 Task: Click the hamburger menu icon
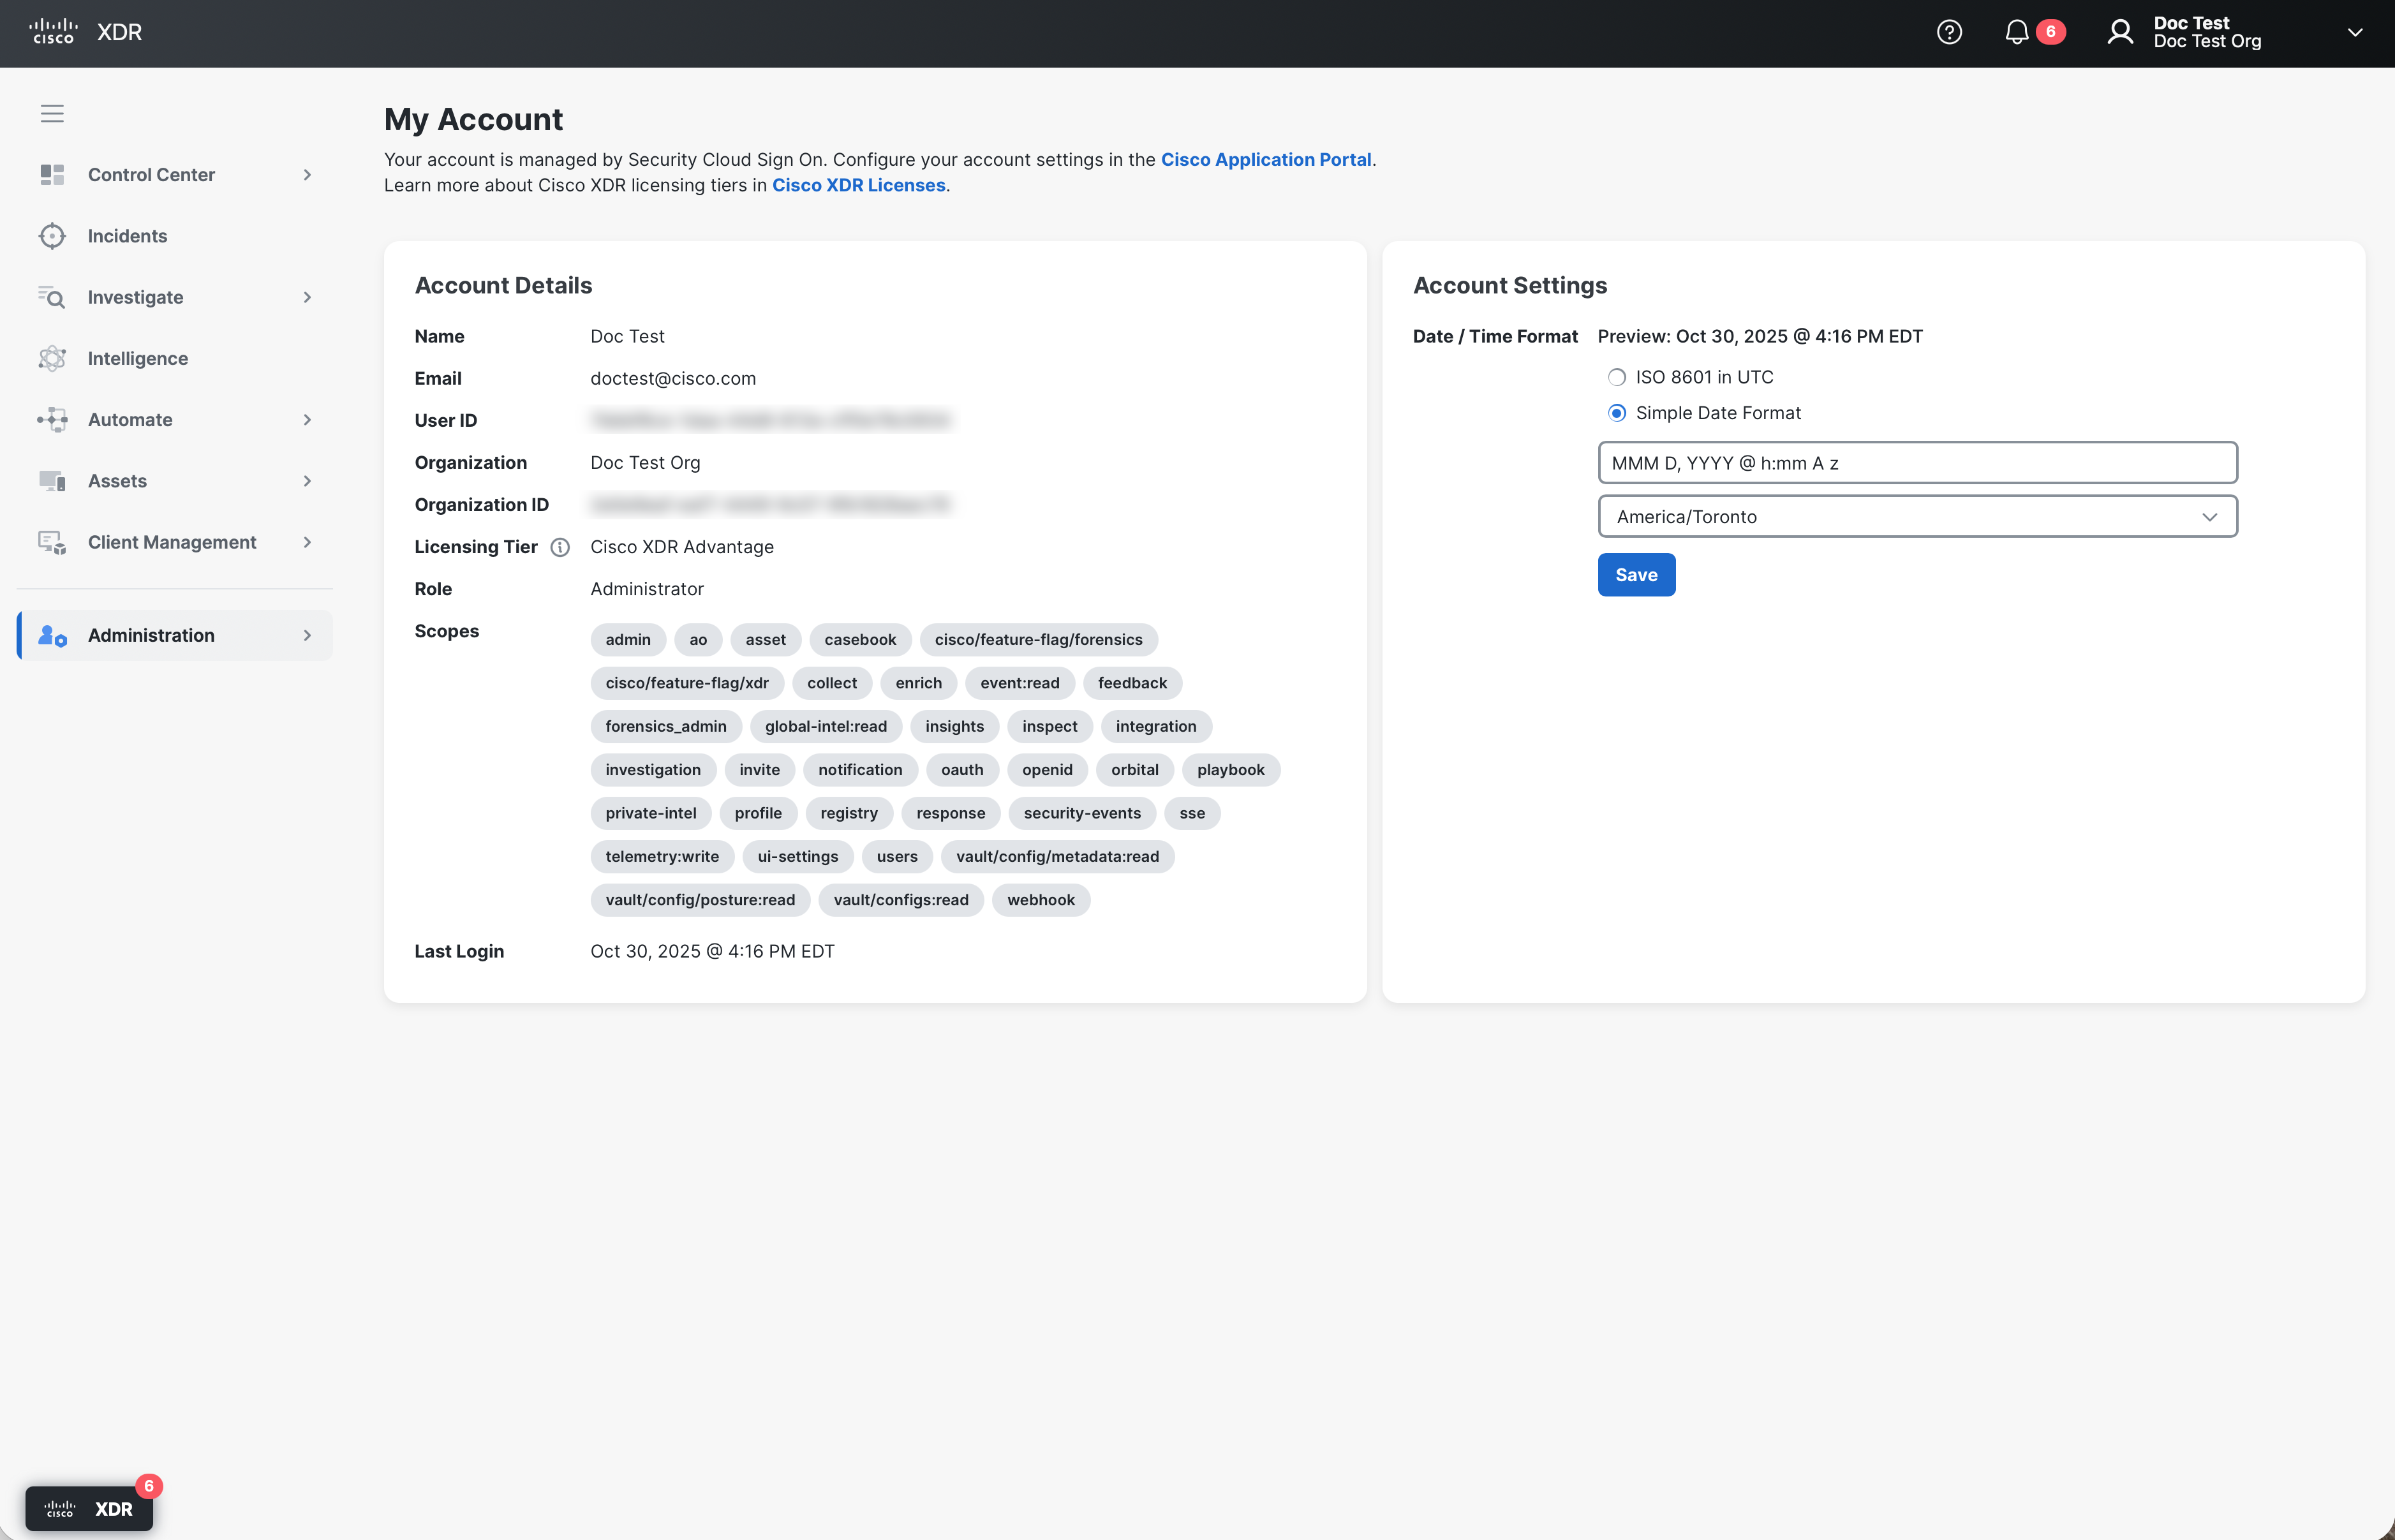pyautogui.click(x=52, y=113)
